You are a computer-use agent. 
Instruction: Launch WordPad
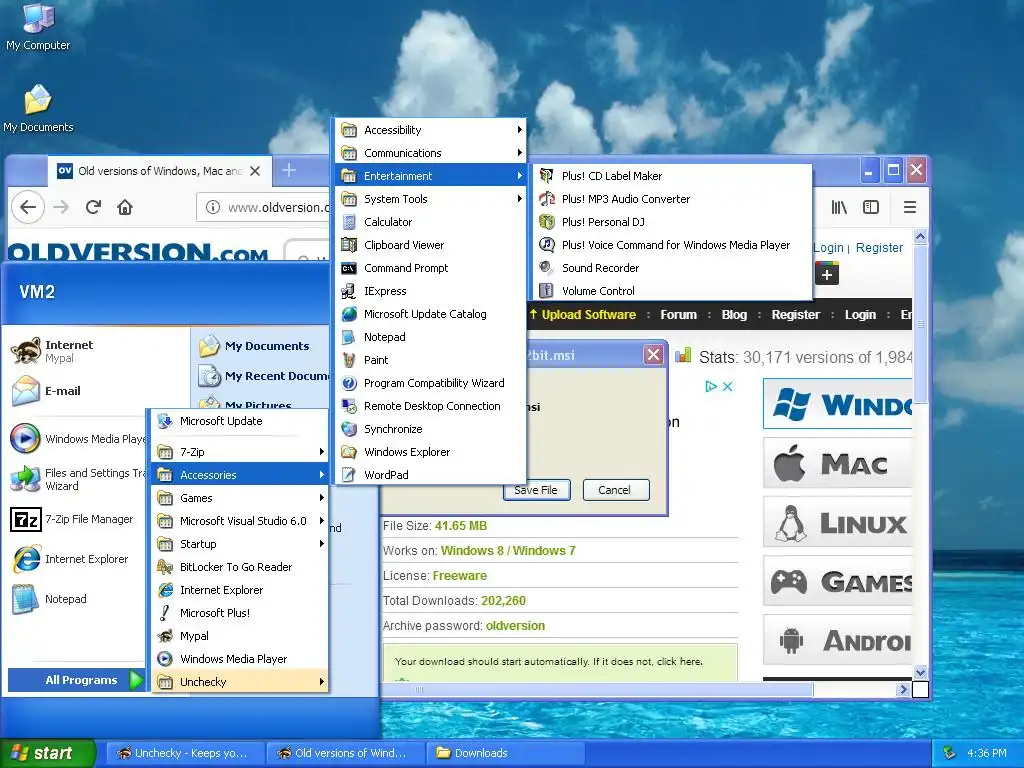(x=431, y=475)
